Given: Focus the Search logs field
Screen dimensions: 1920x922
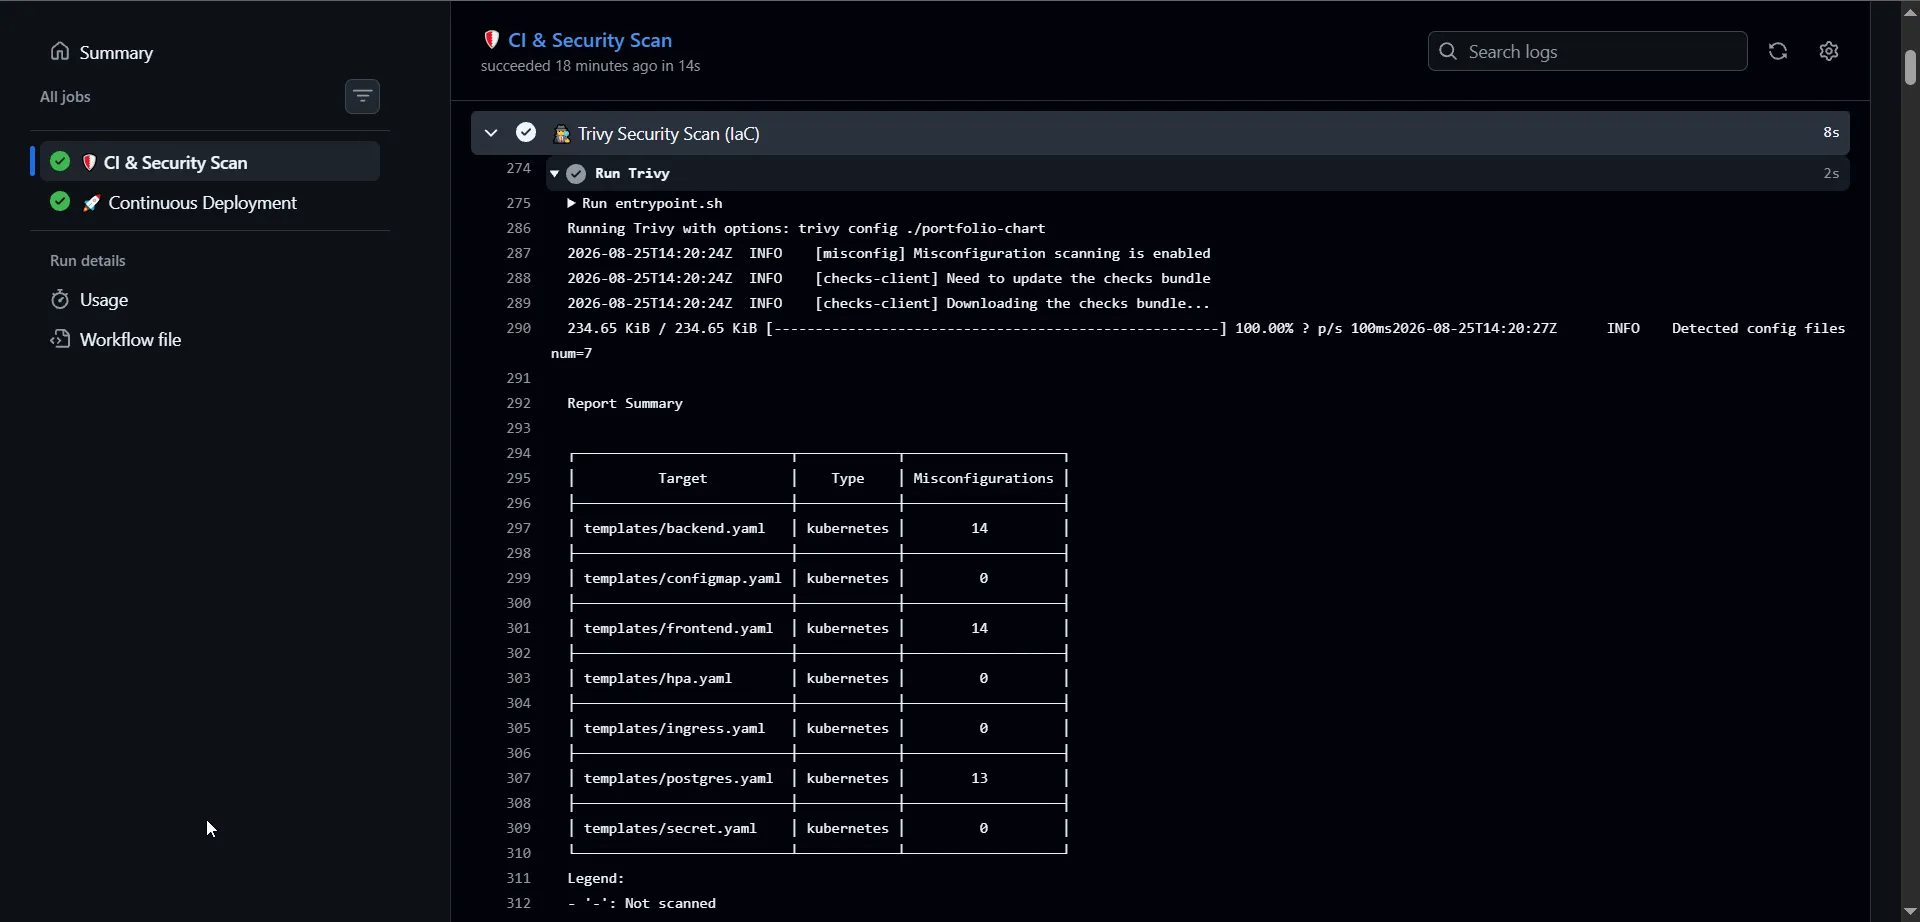Looking at the screenshot, I should [x=1587, y=51].
